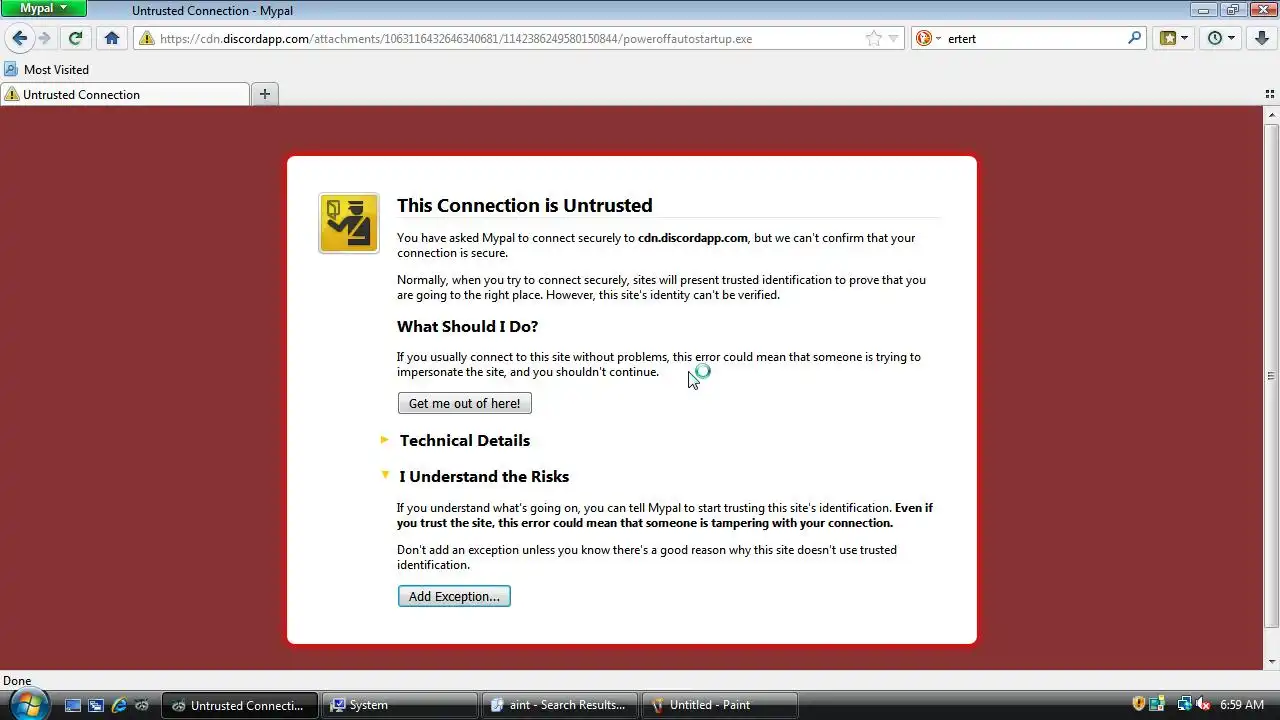Click the magnifier search icon

pos(1134,38)
